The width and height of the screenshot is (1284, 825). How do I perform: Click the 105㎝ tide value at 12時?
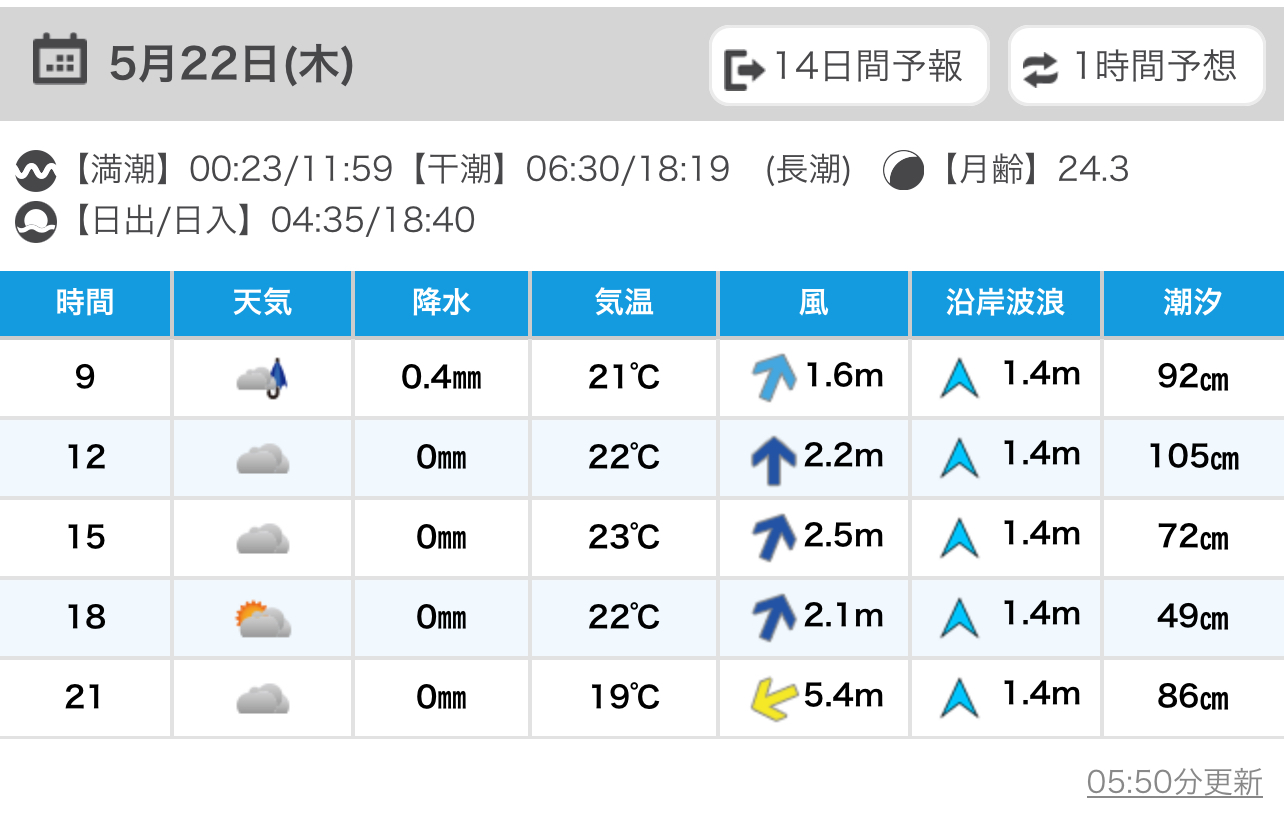point(1194,457)
